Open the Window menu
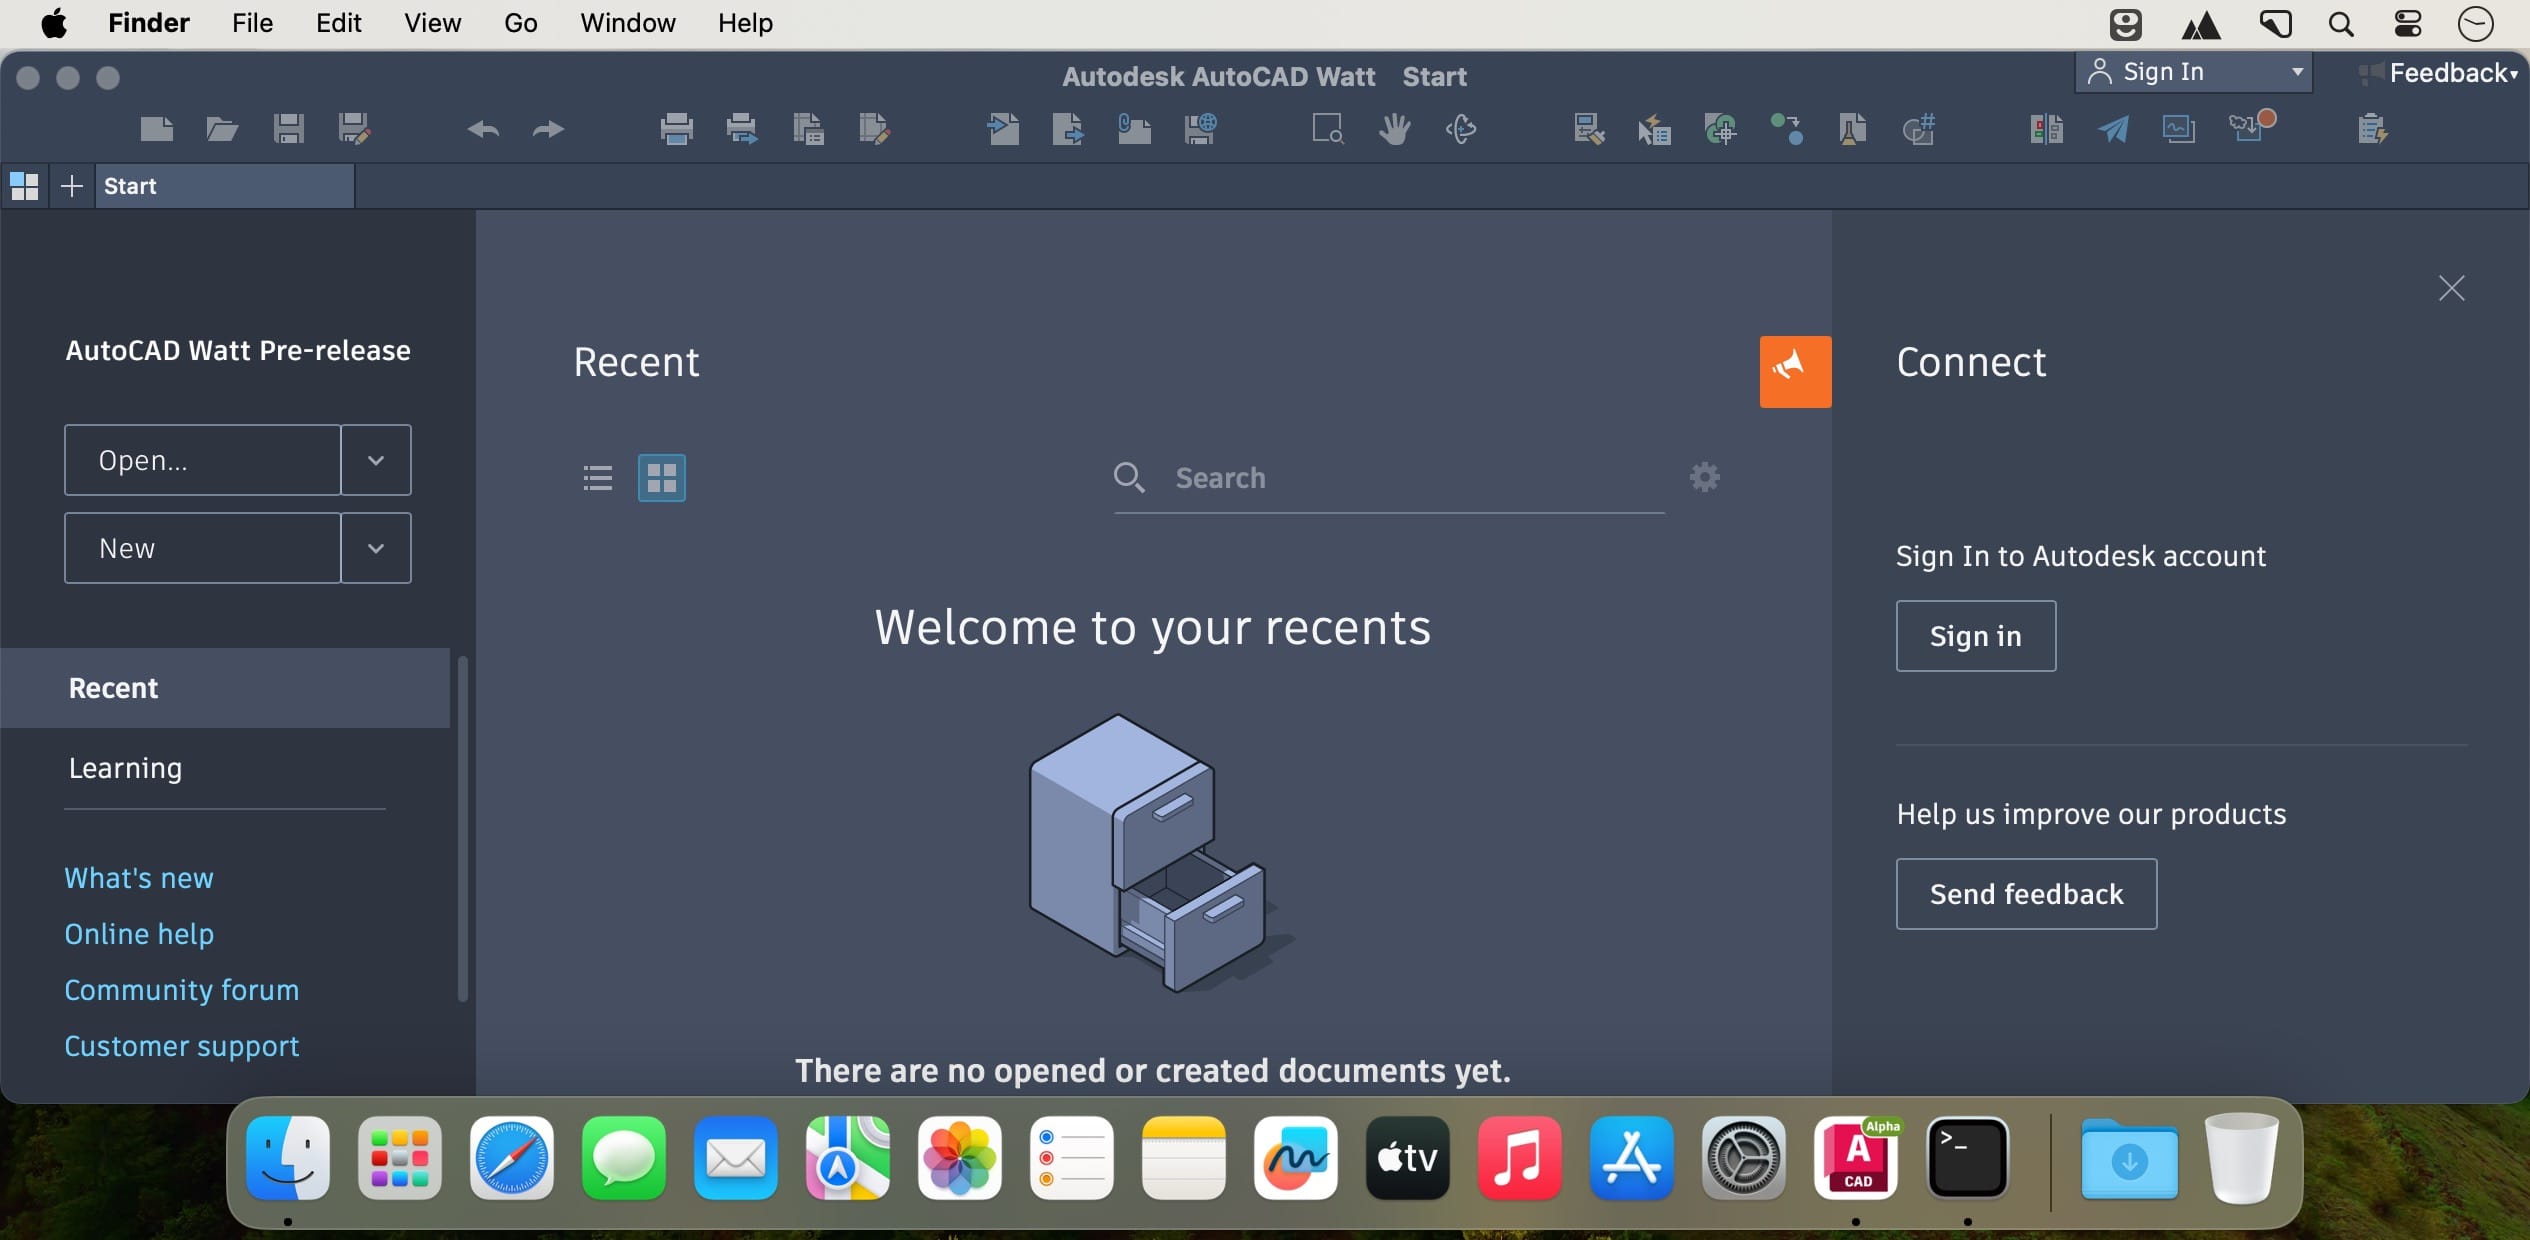This screenshot has width=2530, height=1240. tap(628, 23)
